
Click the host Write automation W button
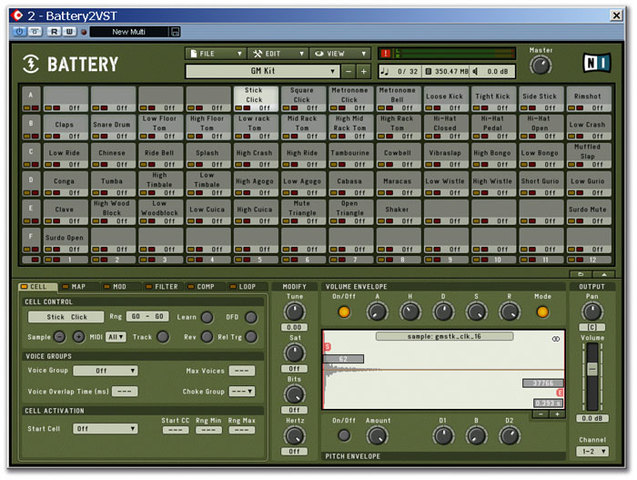[69, 31]
